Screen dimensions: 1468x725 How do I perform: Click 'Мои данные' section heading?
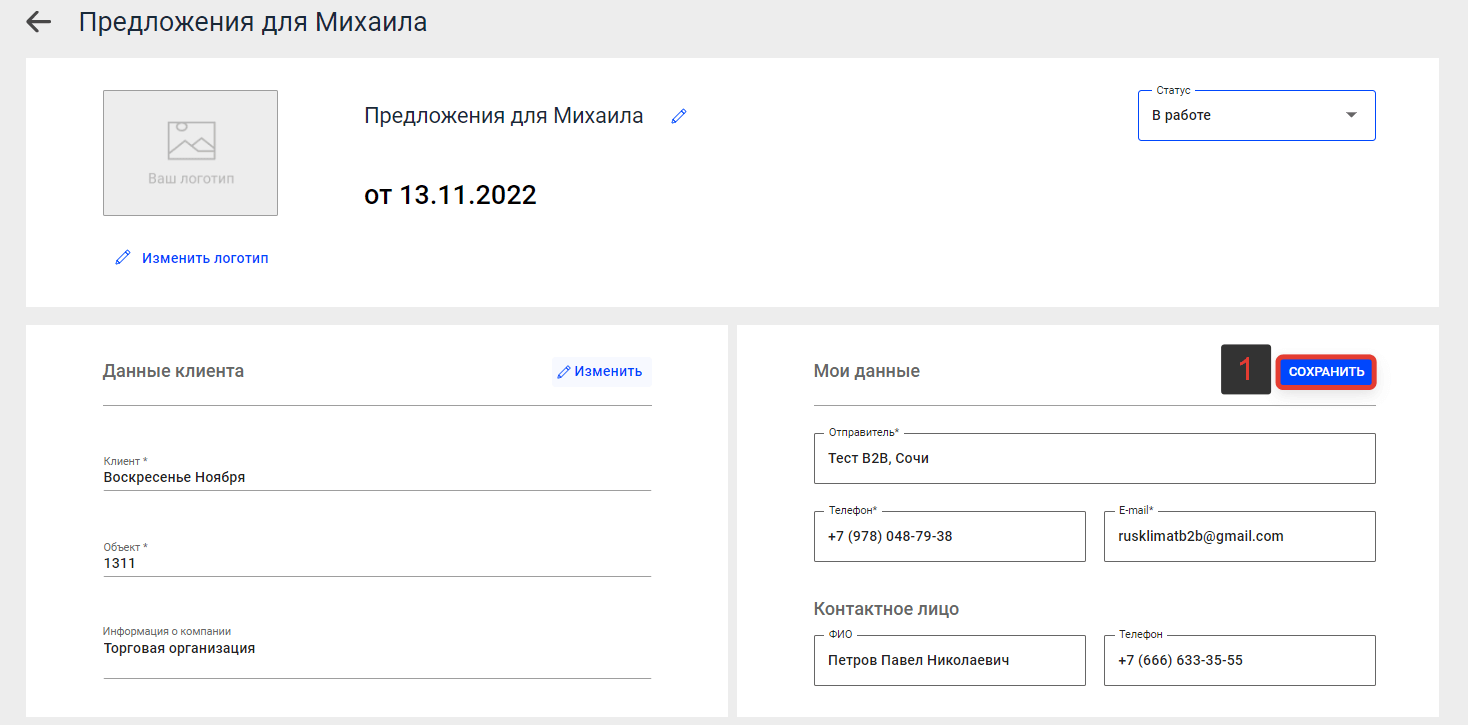(x=867, y=371)
